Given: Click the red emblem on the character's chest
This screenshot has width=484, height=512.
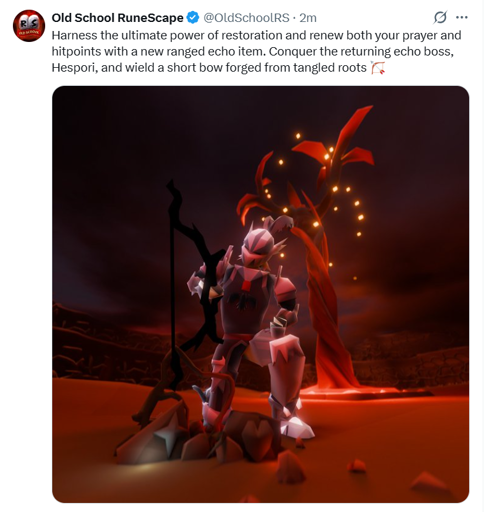Looking at the screenshot, I should click(246, 286).
